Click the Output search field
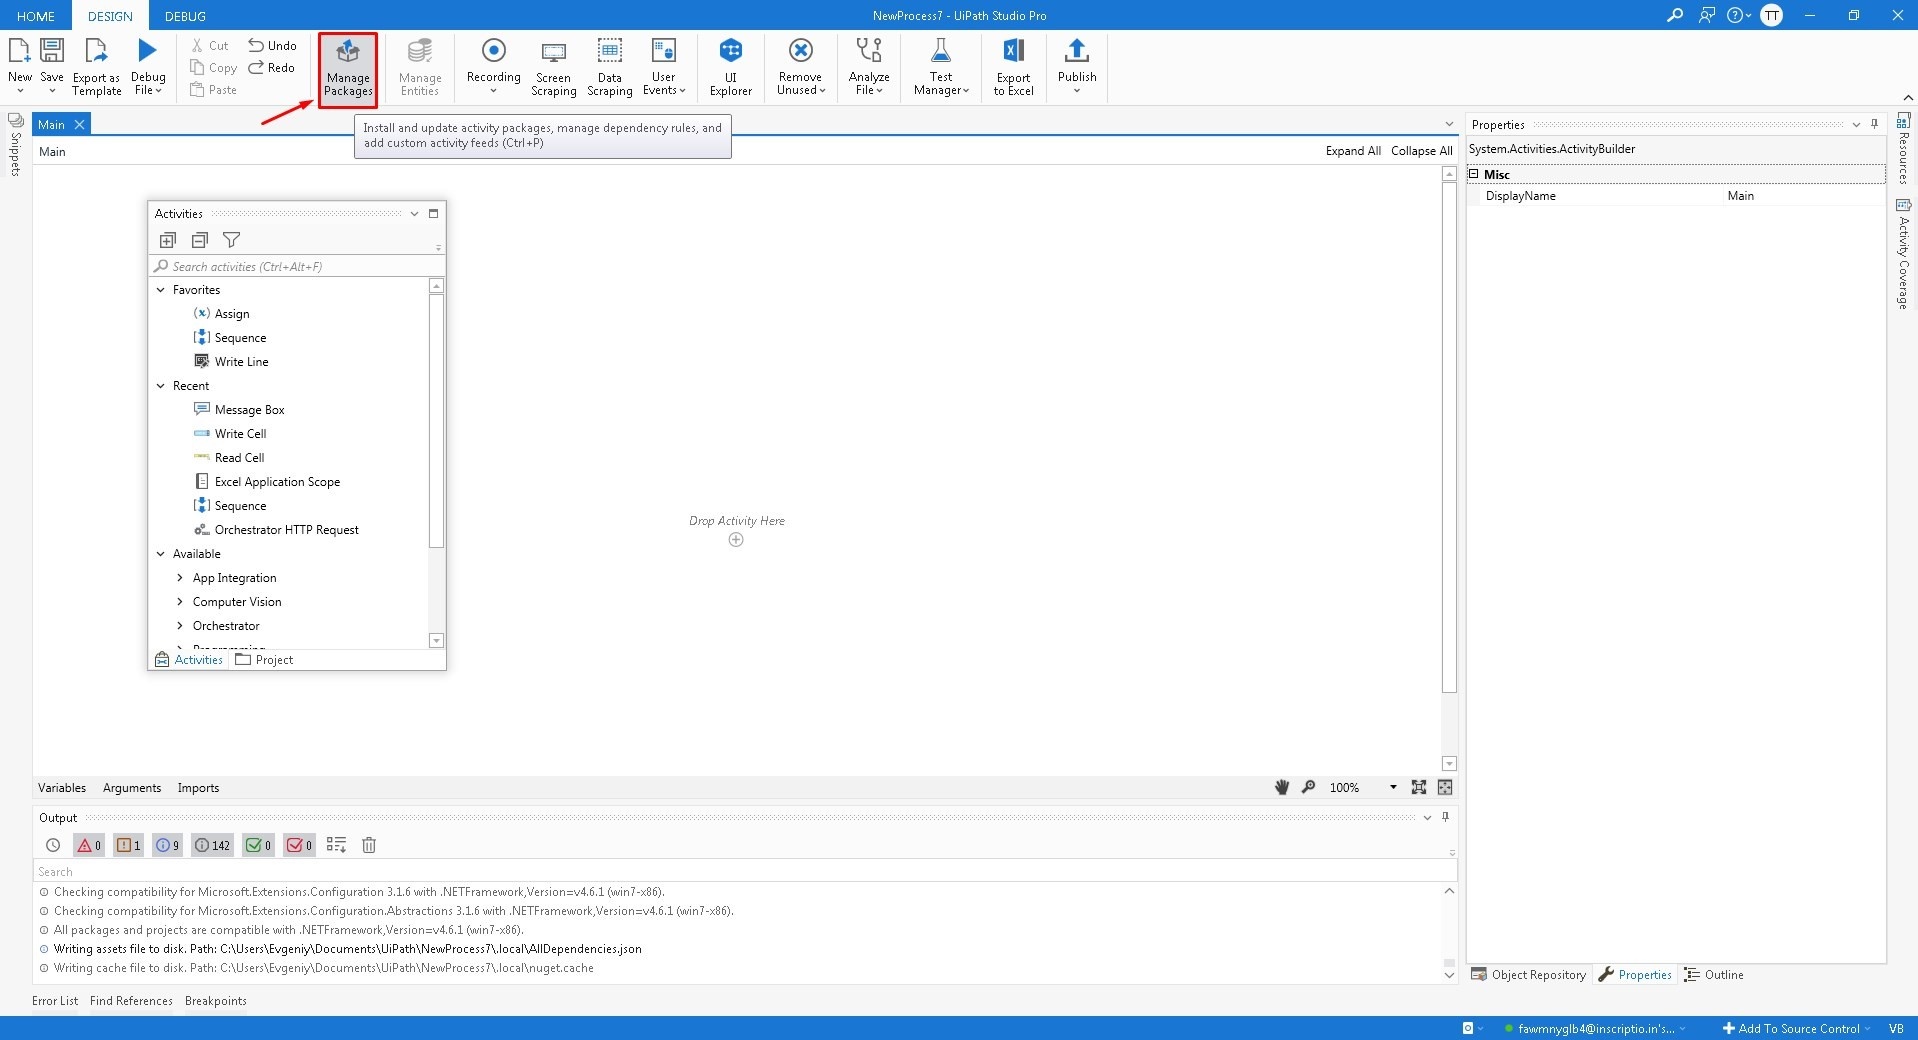The image size is (1918, 1040). (x=745, y=872)
